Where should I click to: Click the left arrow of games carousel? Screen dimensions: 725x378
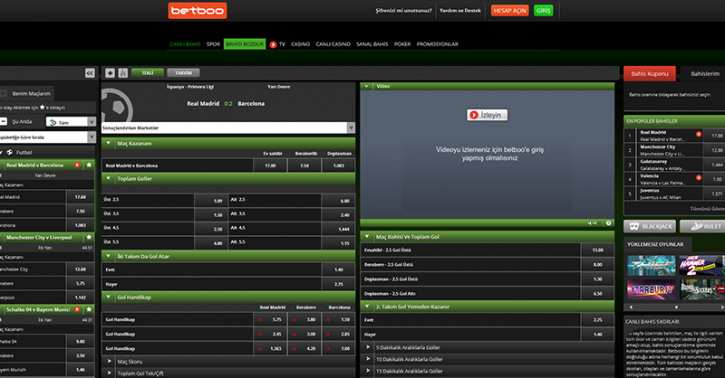pyautogui.click(x=631, y=307)
